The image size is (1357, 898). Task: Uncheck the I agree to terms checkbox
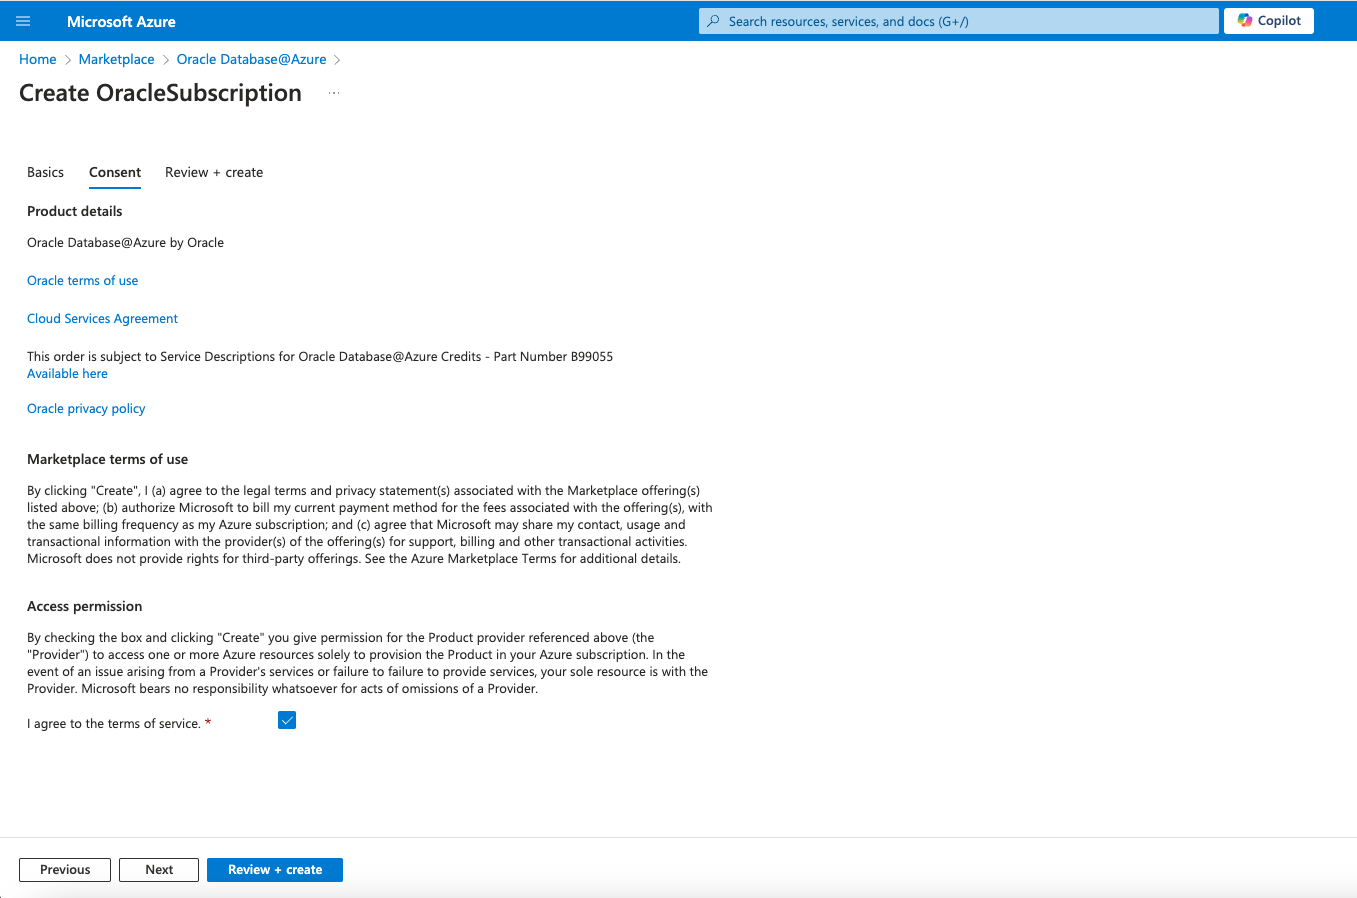tap(287, 720)
